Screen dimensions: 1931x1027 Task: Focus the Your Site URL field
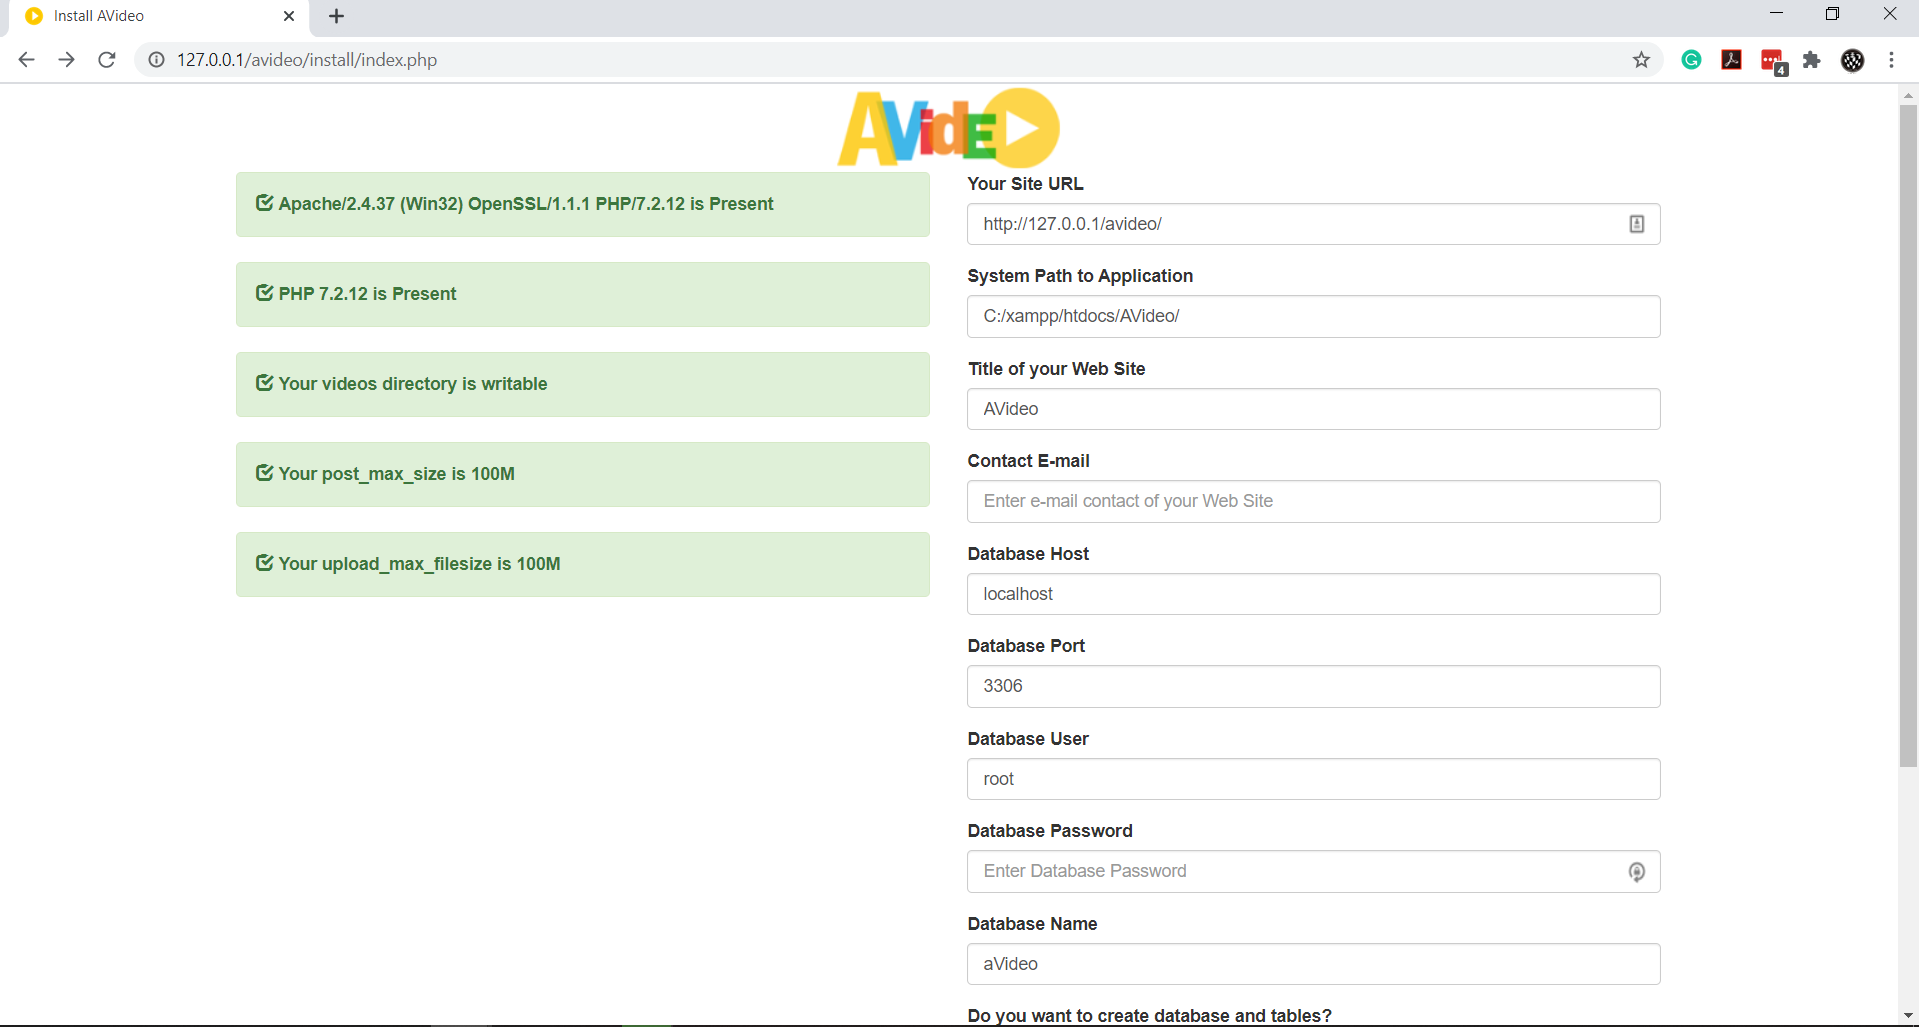point(1313,224)
